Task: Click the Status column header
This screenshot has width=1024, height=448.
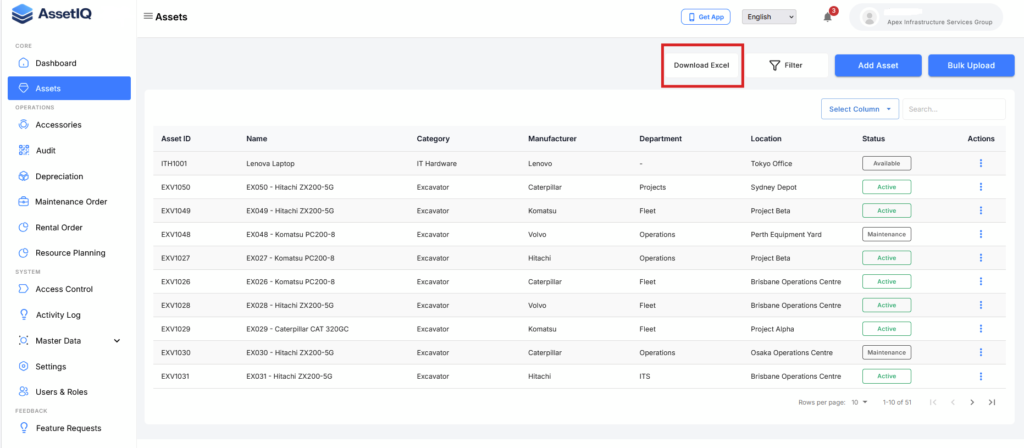Action: 873,138
